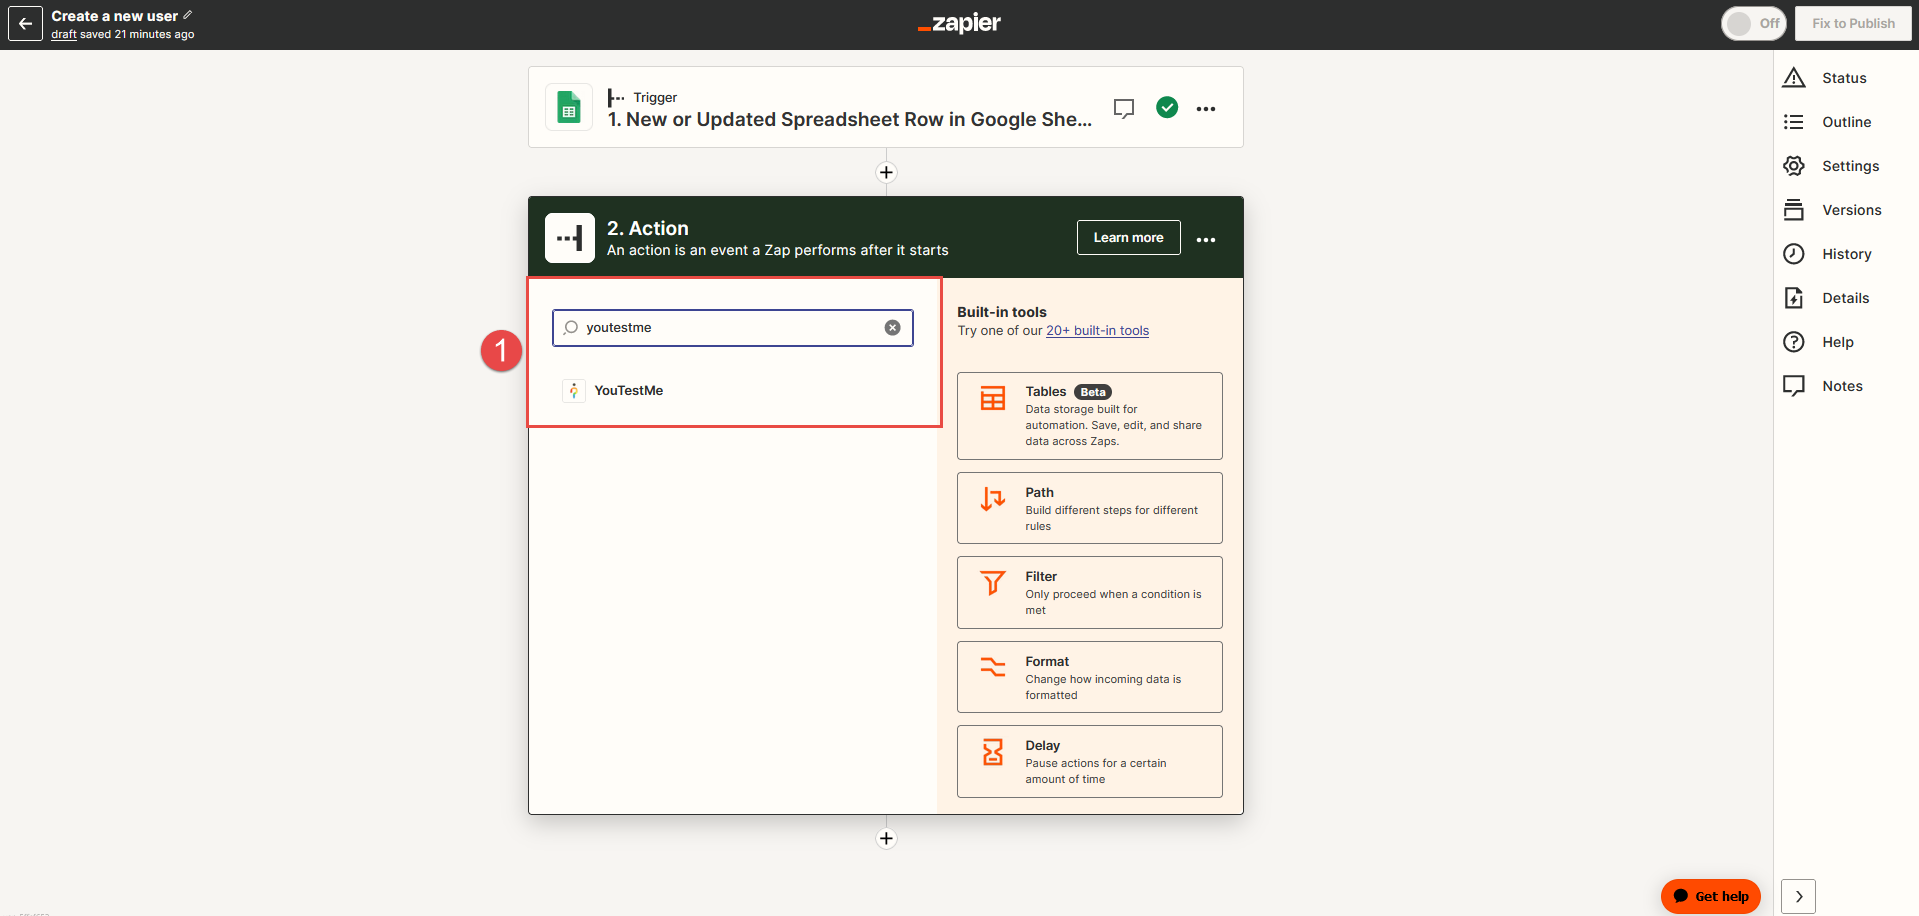1919x916 pixels.
Task: Go back using the arrow button
Action: 26,24
